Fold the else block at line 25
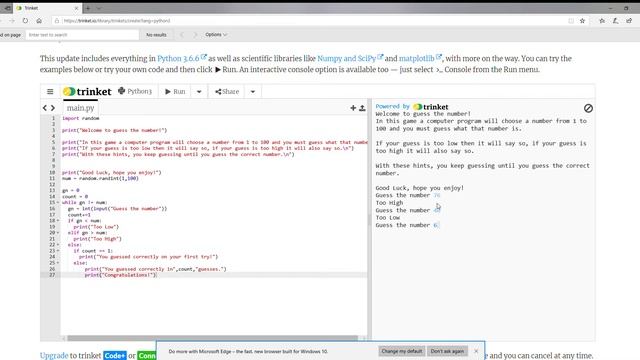Image resolution: width=640 pixels, height=360 pixels. click(58, 263)
